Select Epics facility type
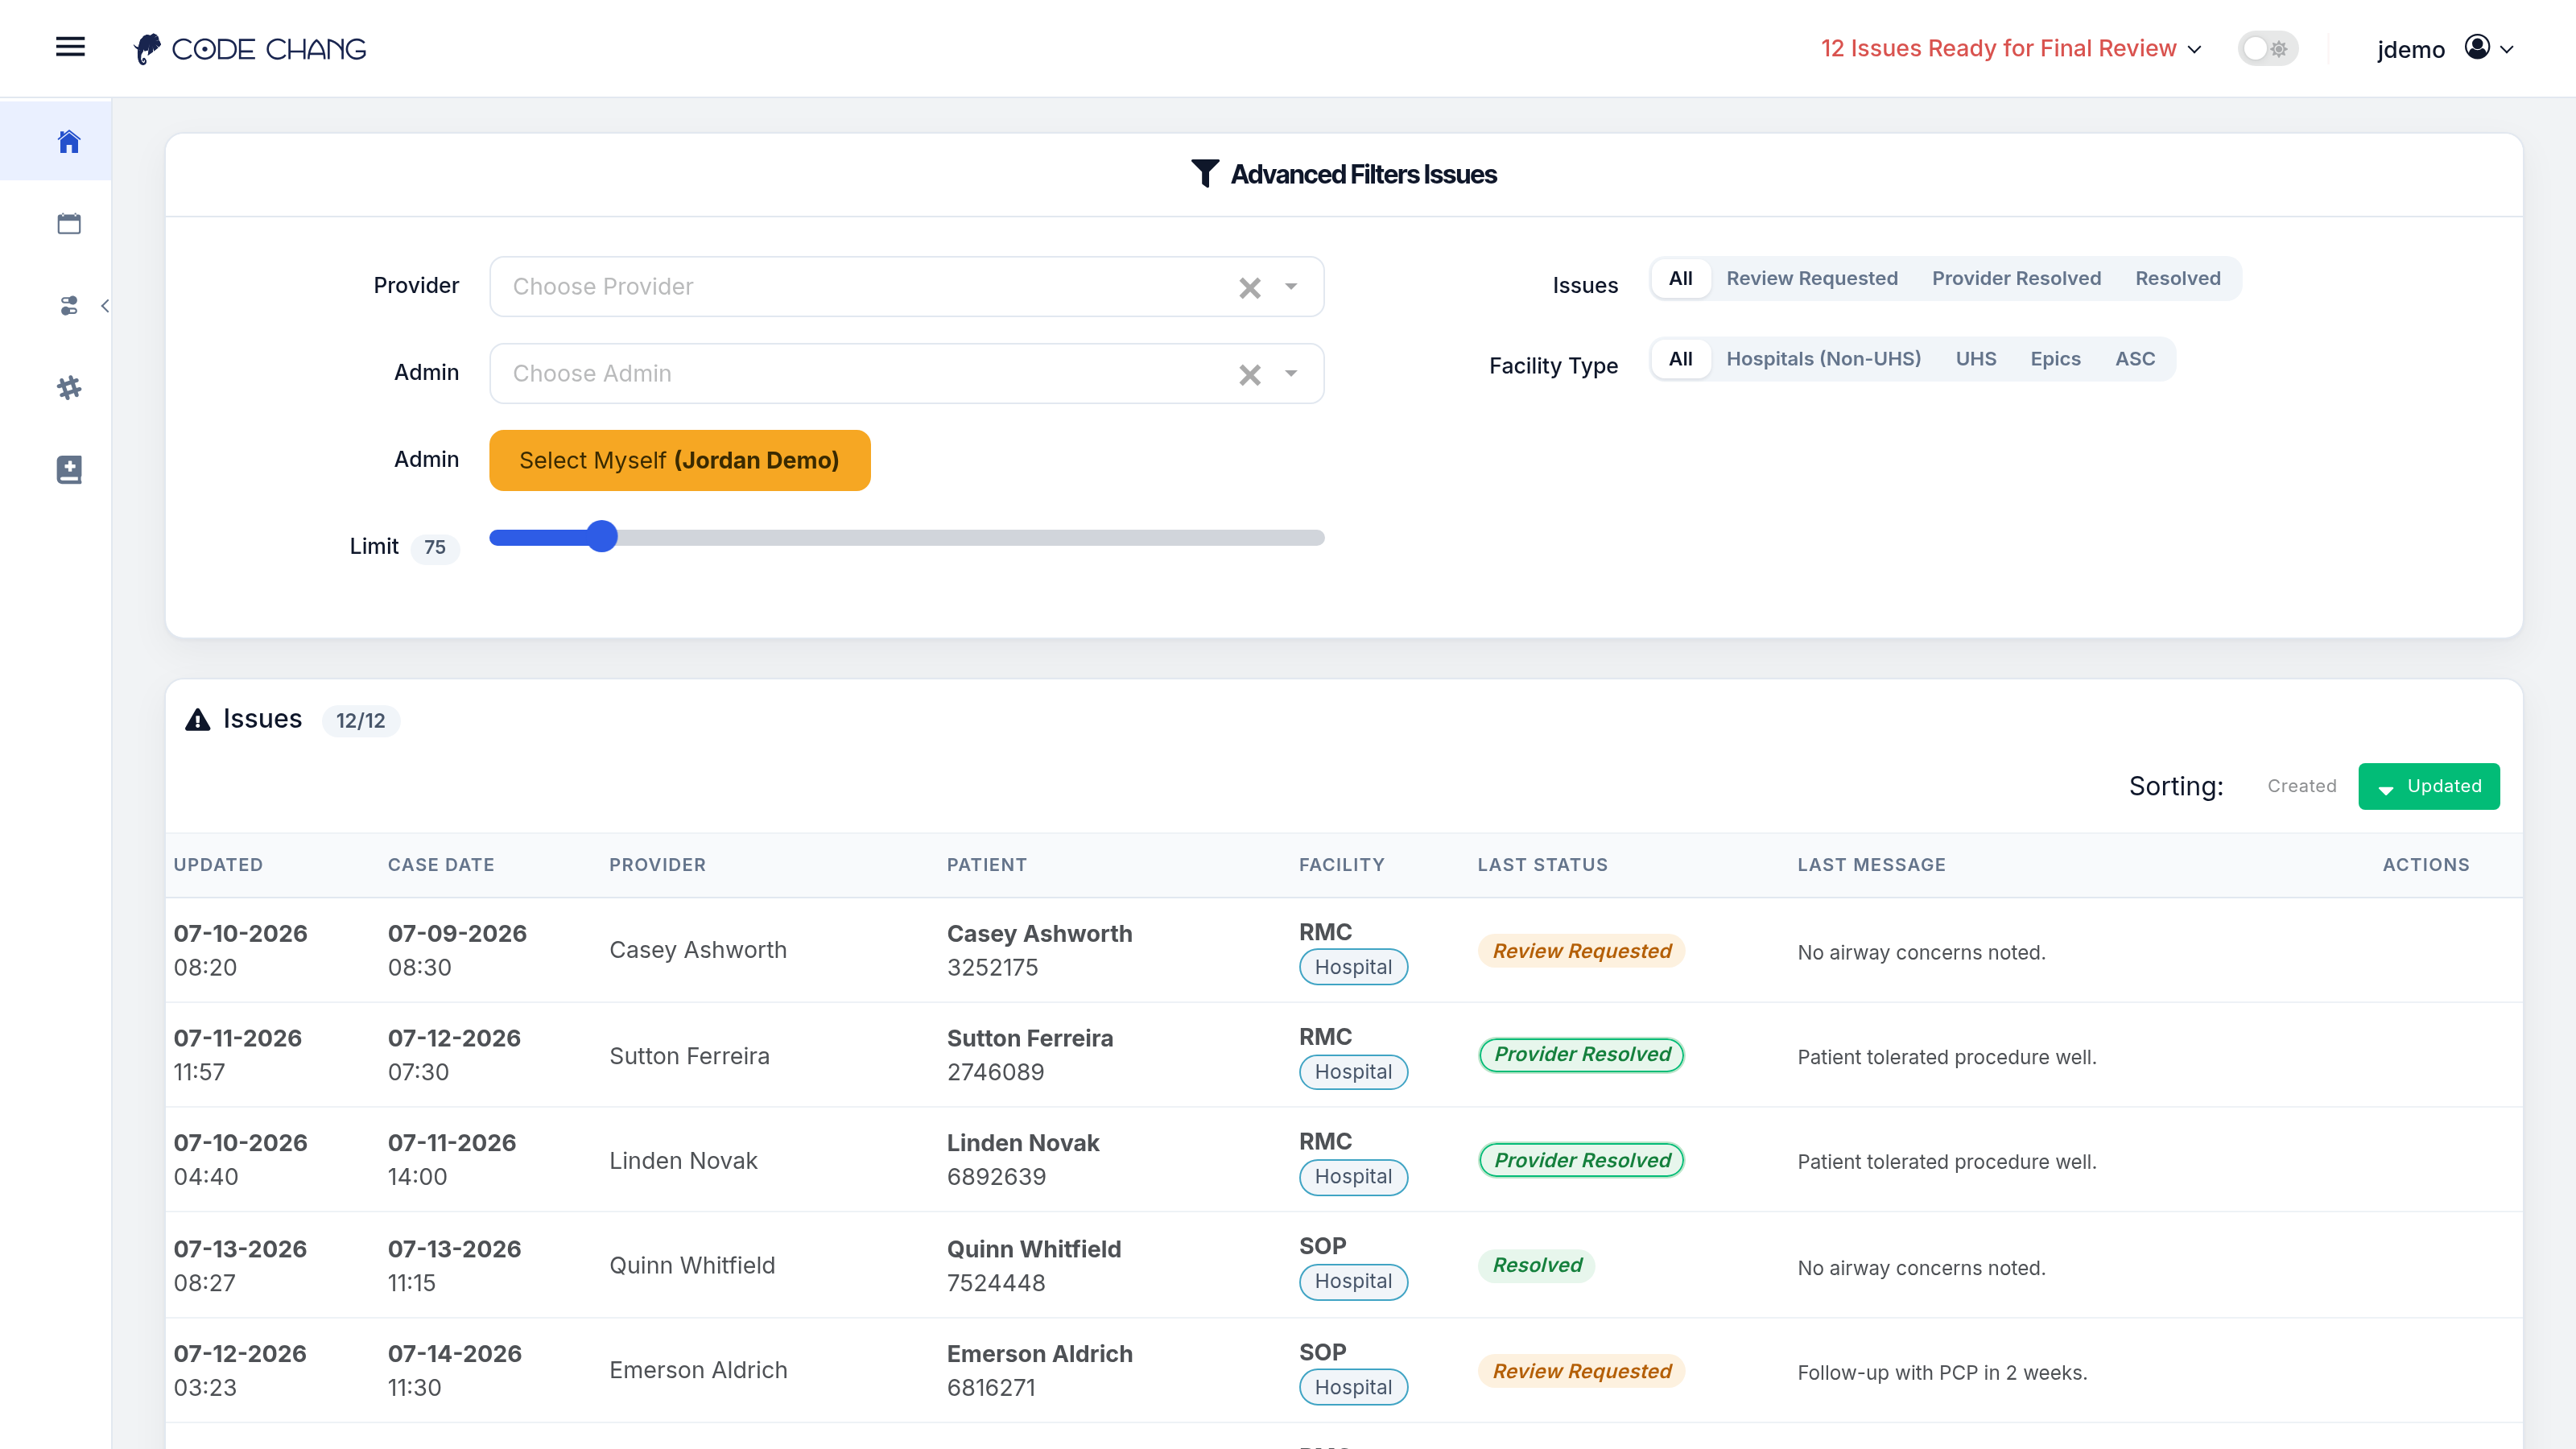 pos(2055,358)
